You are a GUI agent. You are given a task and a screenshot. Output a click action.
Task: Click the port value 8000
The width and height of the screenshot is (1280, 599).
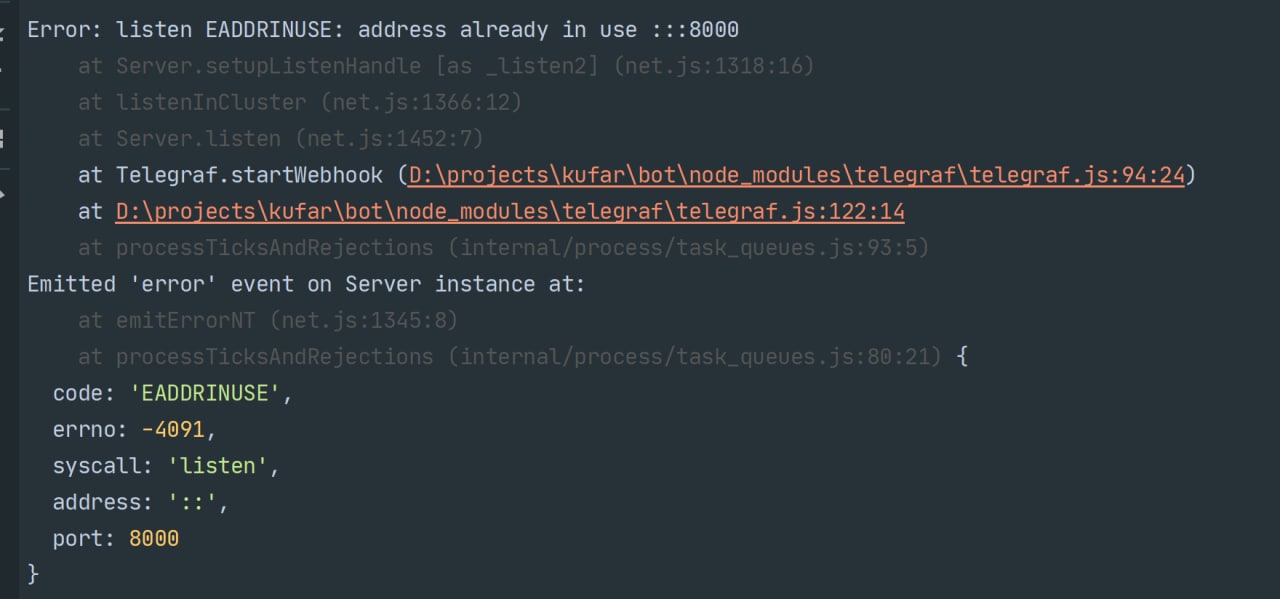point(154,539)
